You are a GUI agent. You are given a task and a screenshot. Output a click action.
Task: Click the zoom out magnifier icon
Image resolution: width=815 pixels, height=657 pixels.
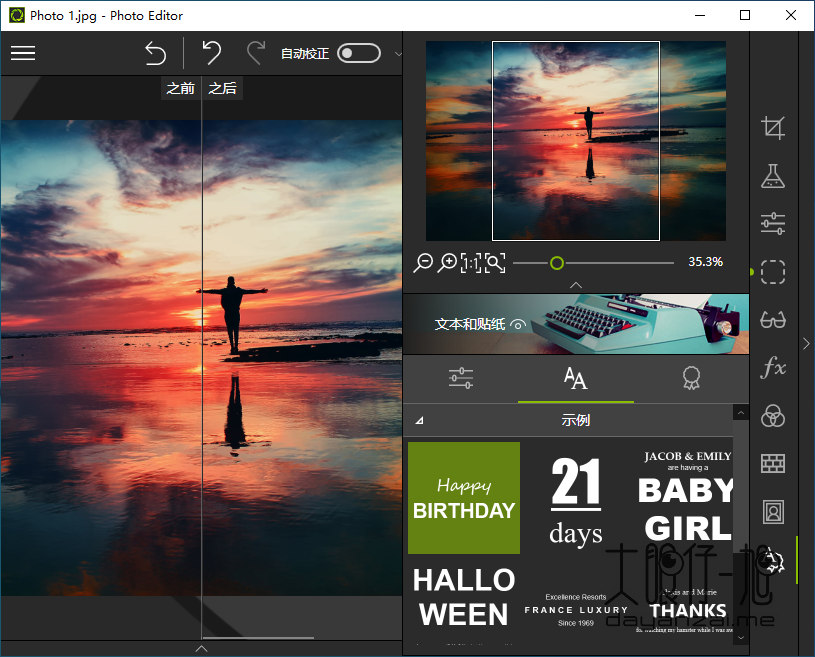point(423,263)
